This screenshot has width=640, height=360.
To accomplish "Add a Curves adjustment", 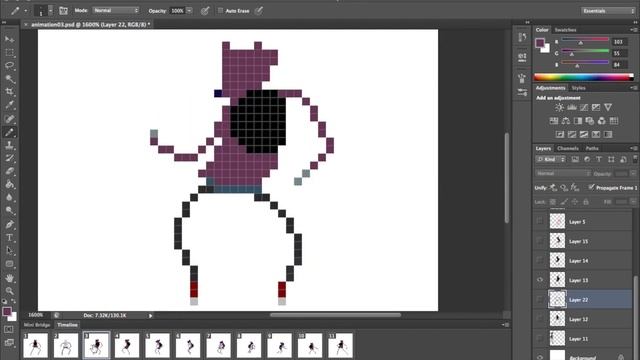I will click(x=584, y=107).
